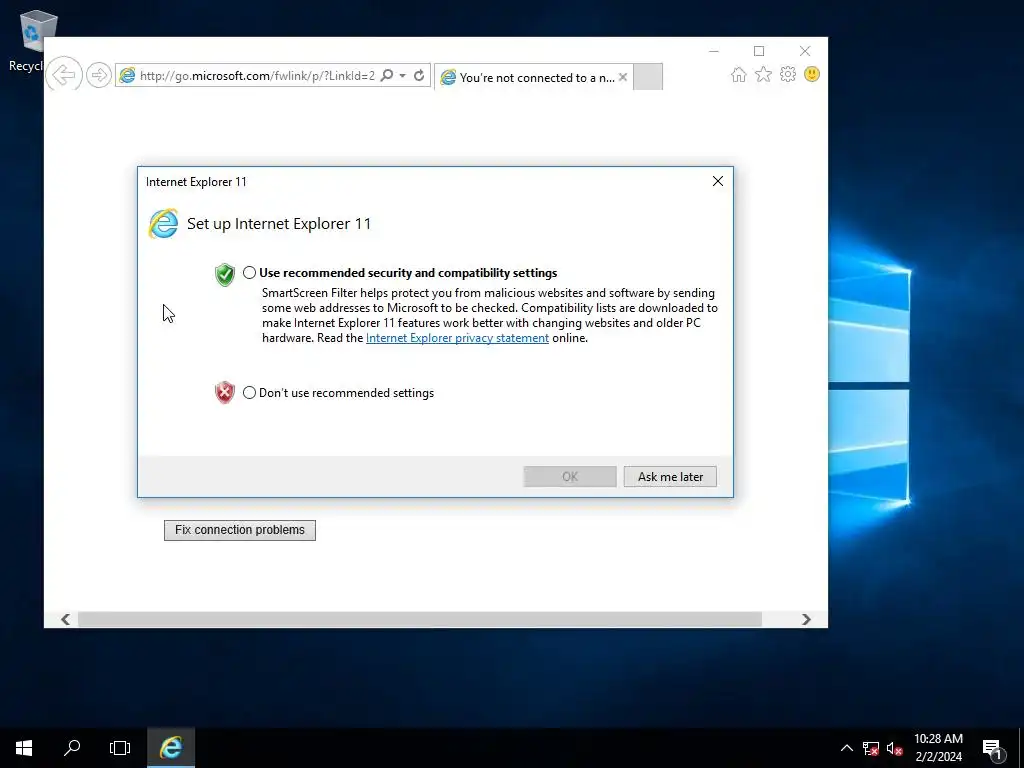
Task: Minimize the Internet Explorer window
Action: [x=714, y=51]
